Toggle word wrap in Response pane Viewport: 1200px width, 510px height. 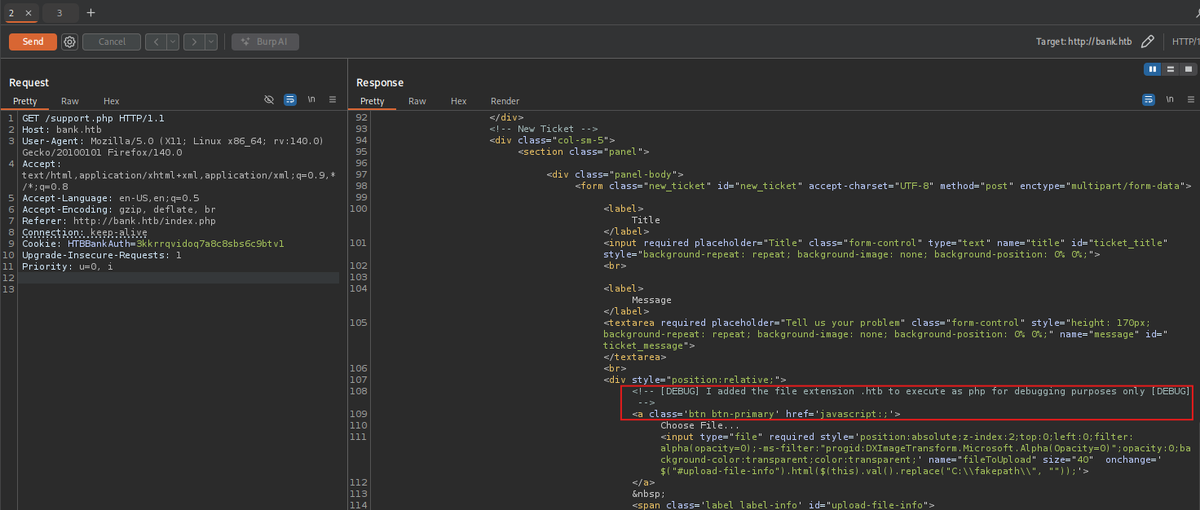[x=1148, y=100]
